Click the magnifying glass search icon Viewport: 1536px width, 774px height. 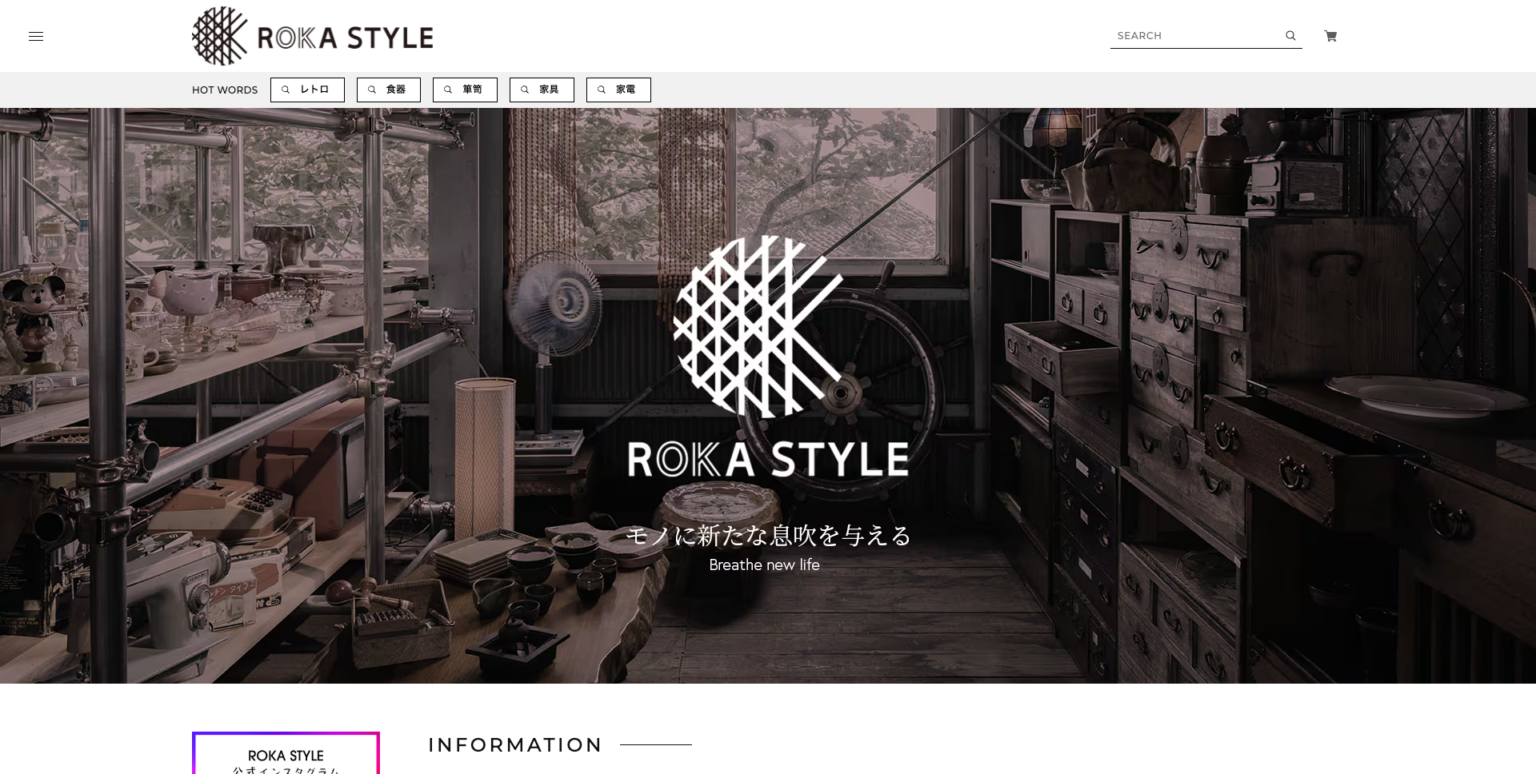click(1290, 35)
